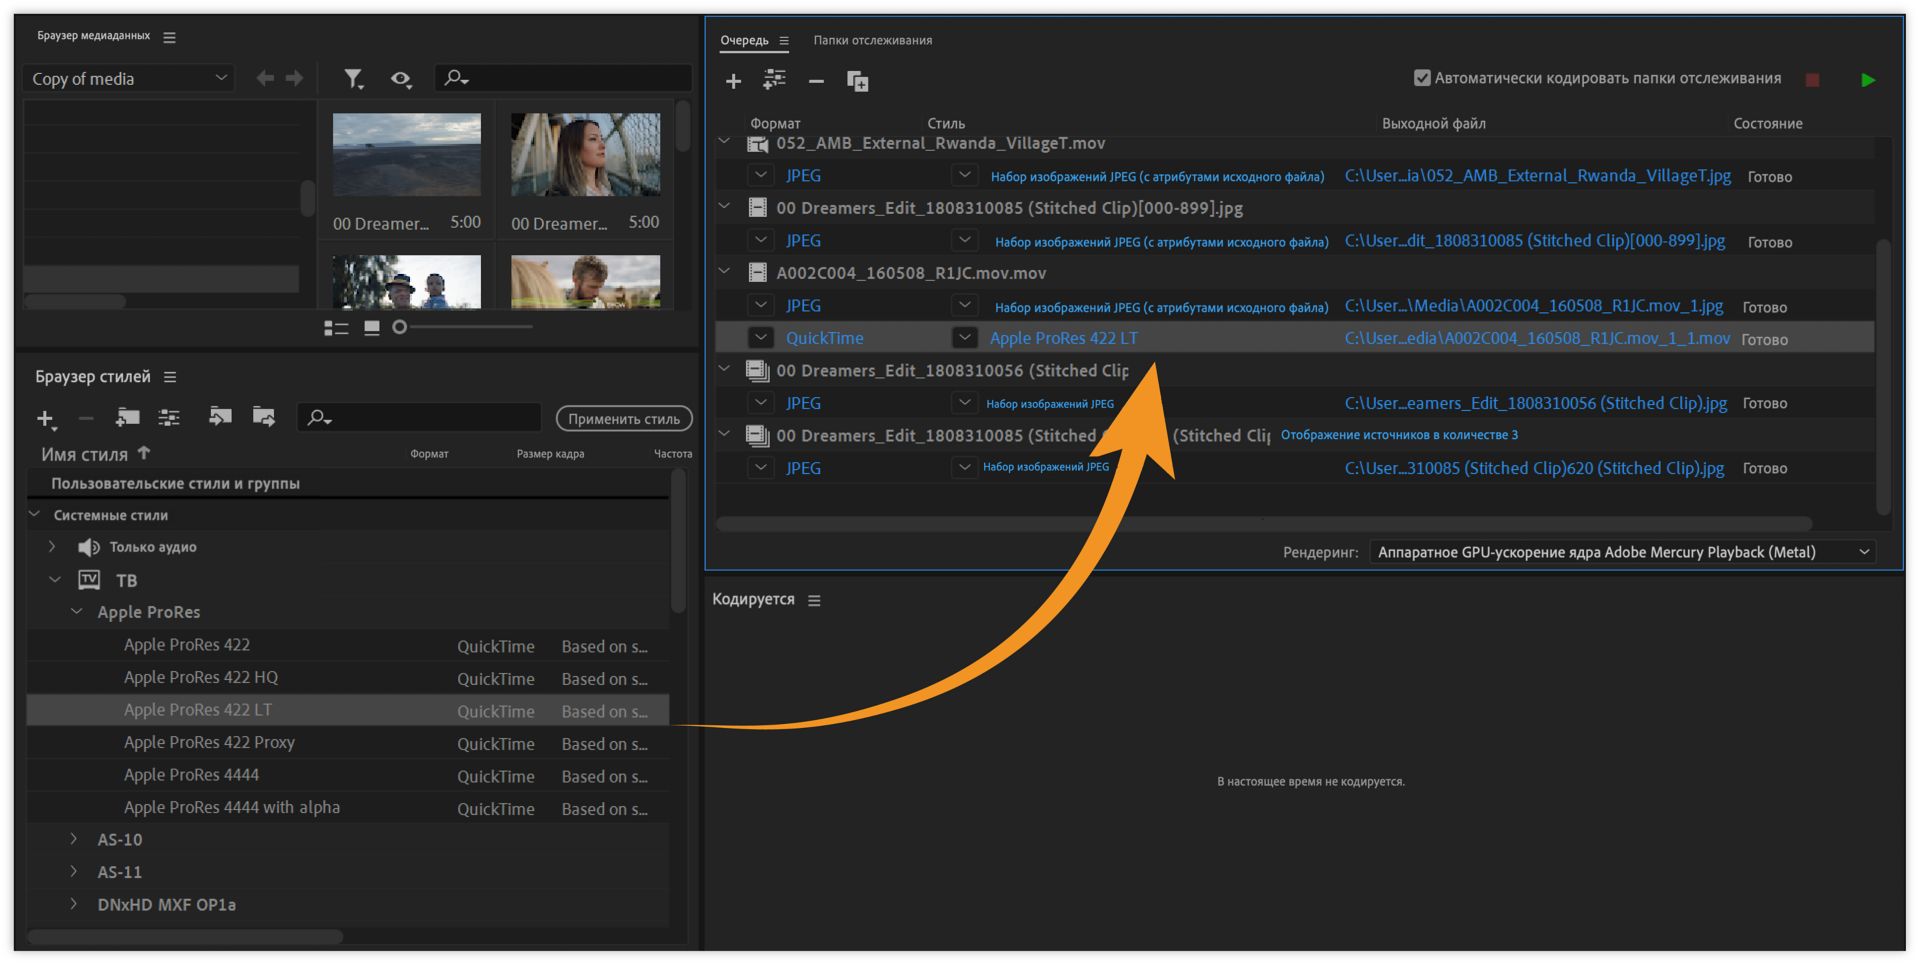Expand the AS-10 style group
The width and height of the screenshot is (1920, 966).
(x=74, y=839)
